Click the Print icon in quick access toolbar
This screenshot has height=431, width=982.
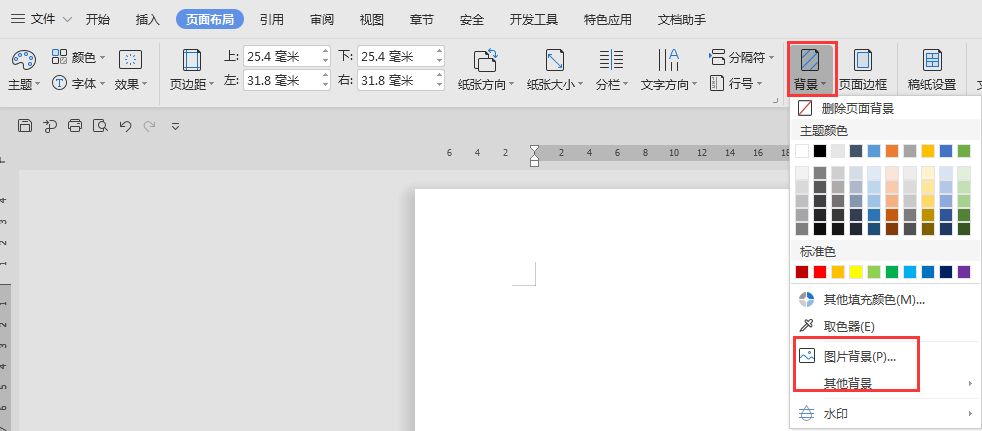[75, 125]
